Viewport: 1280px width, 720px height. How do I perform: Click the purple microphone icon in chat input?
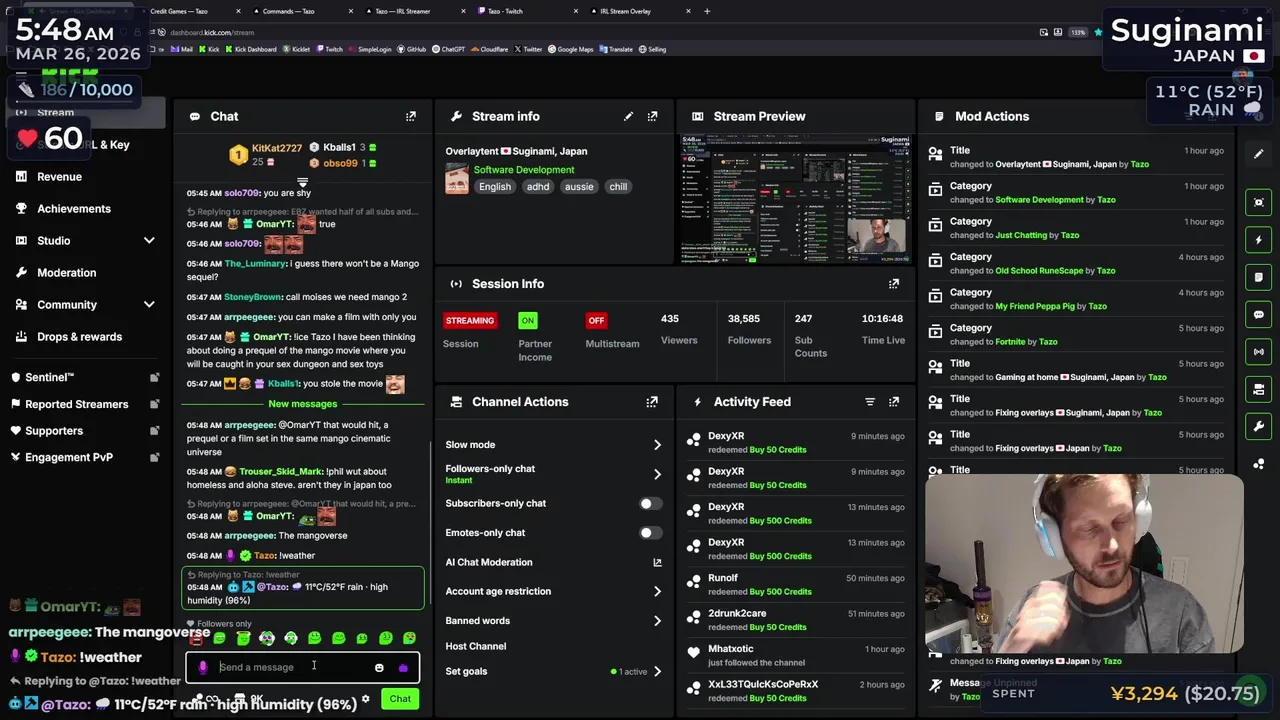click(203, 668)
